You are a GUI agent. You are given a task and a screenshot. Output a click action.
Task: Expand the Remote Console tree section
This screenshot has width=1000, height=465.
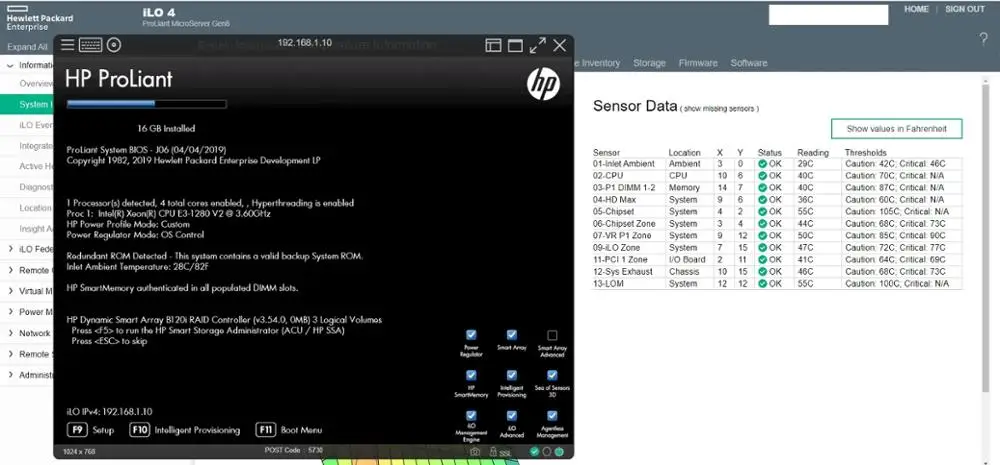10,270
